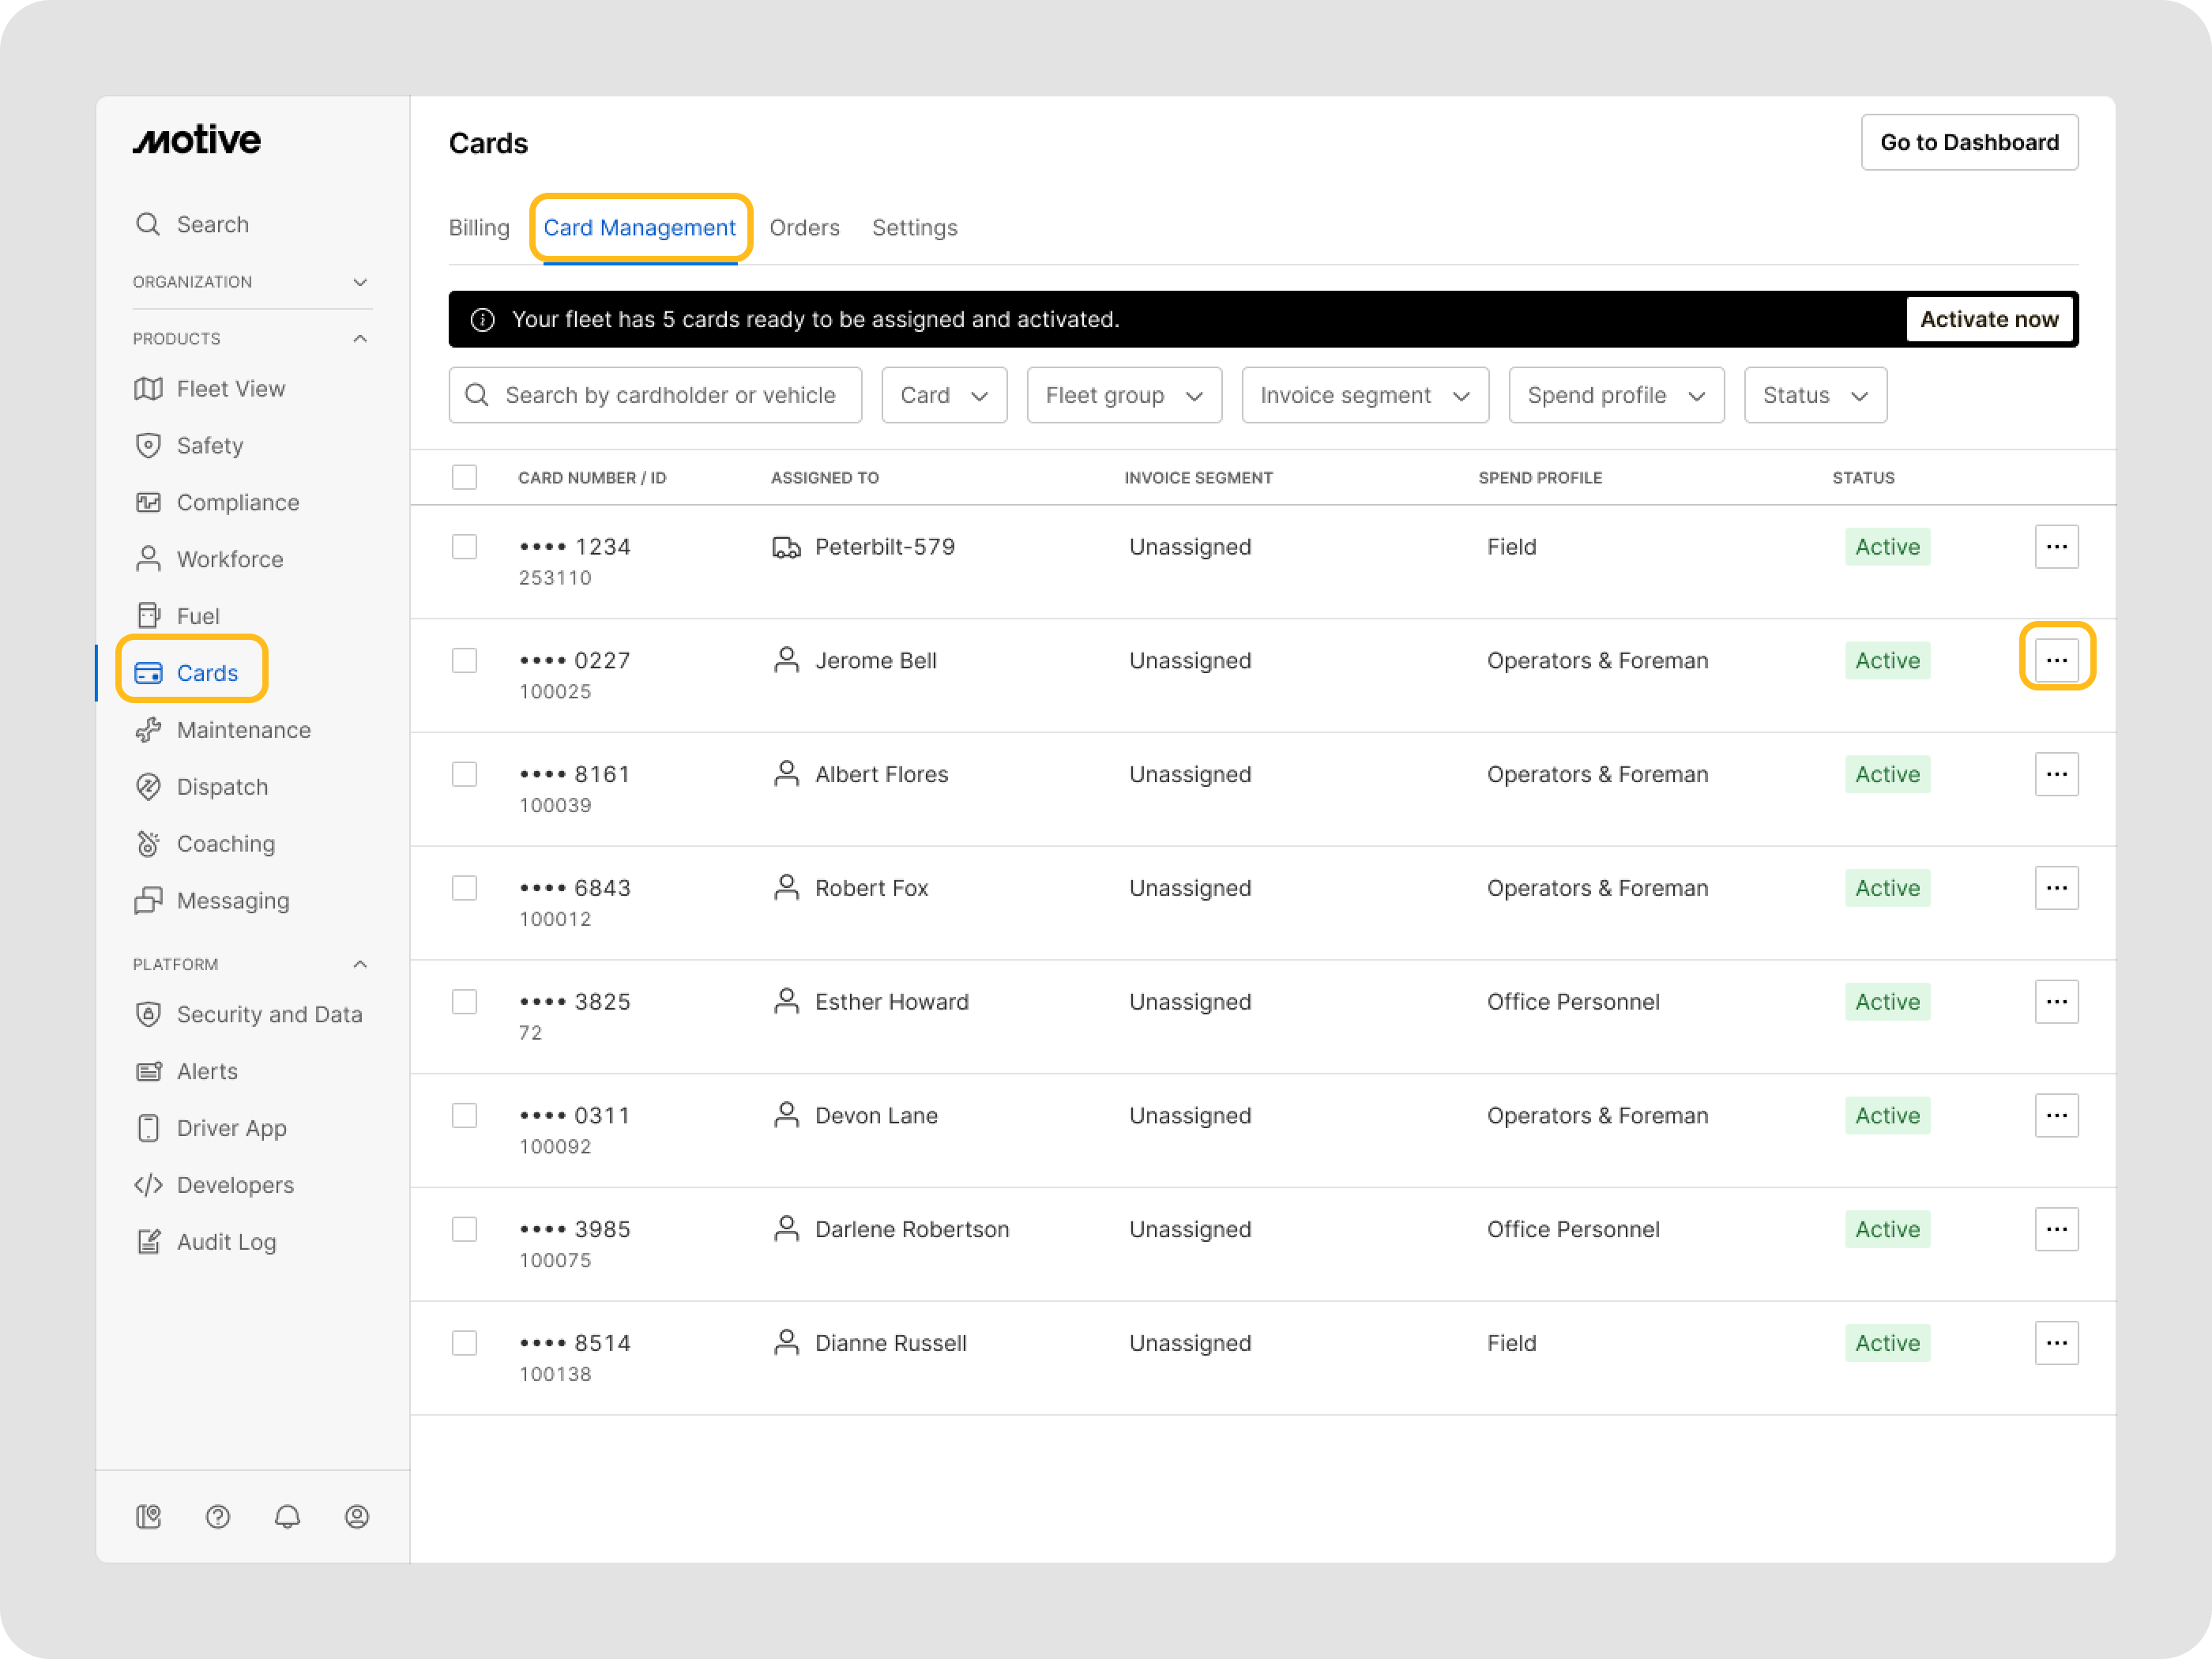
Task: Open the Billing tab
Action: click(x=479, y=228)
